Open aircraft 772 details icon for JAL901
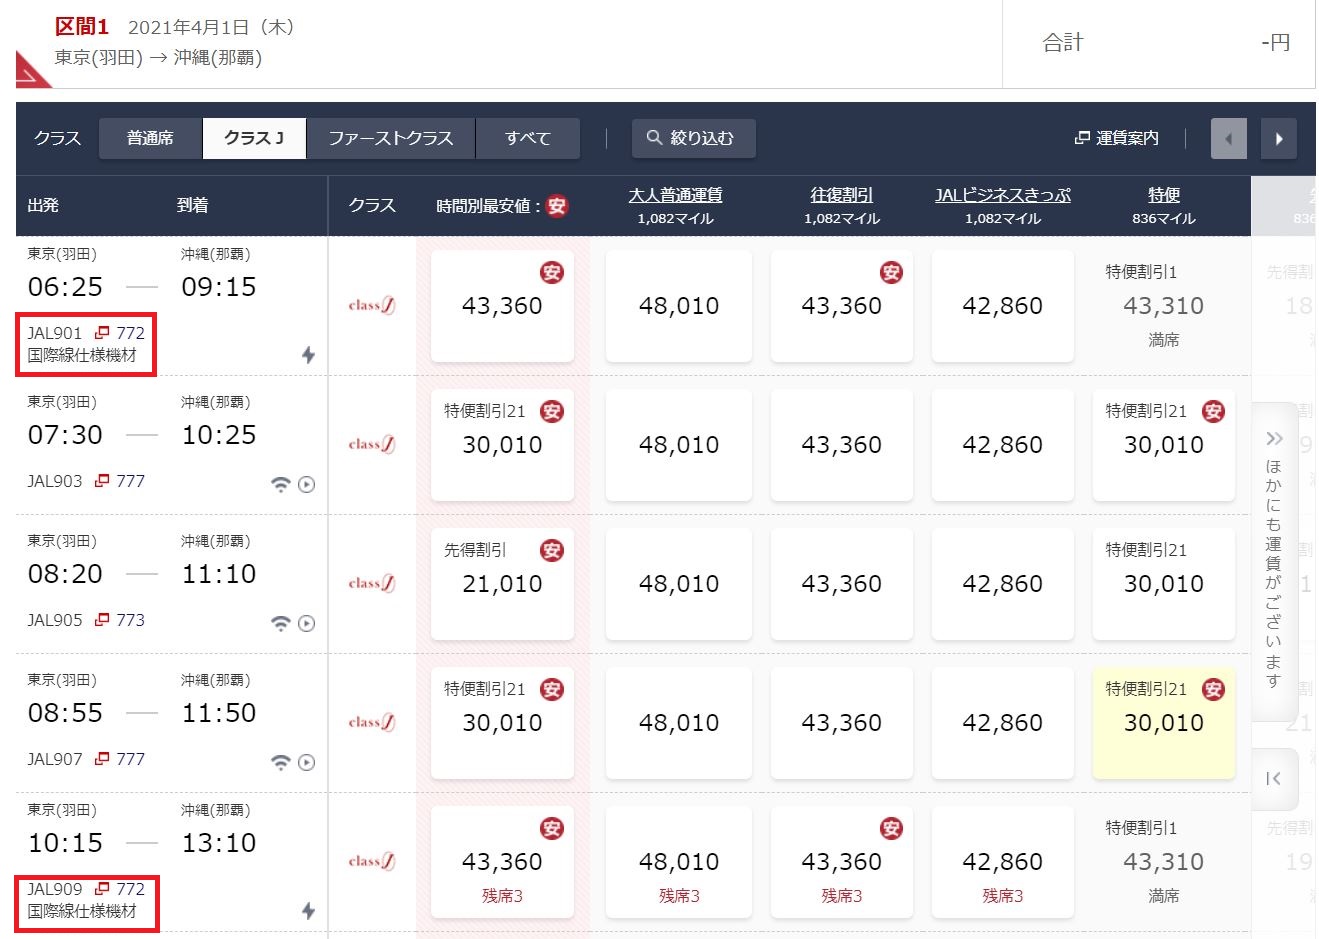The image size is (1319, 939). coord(102,333)
